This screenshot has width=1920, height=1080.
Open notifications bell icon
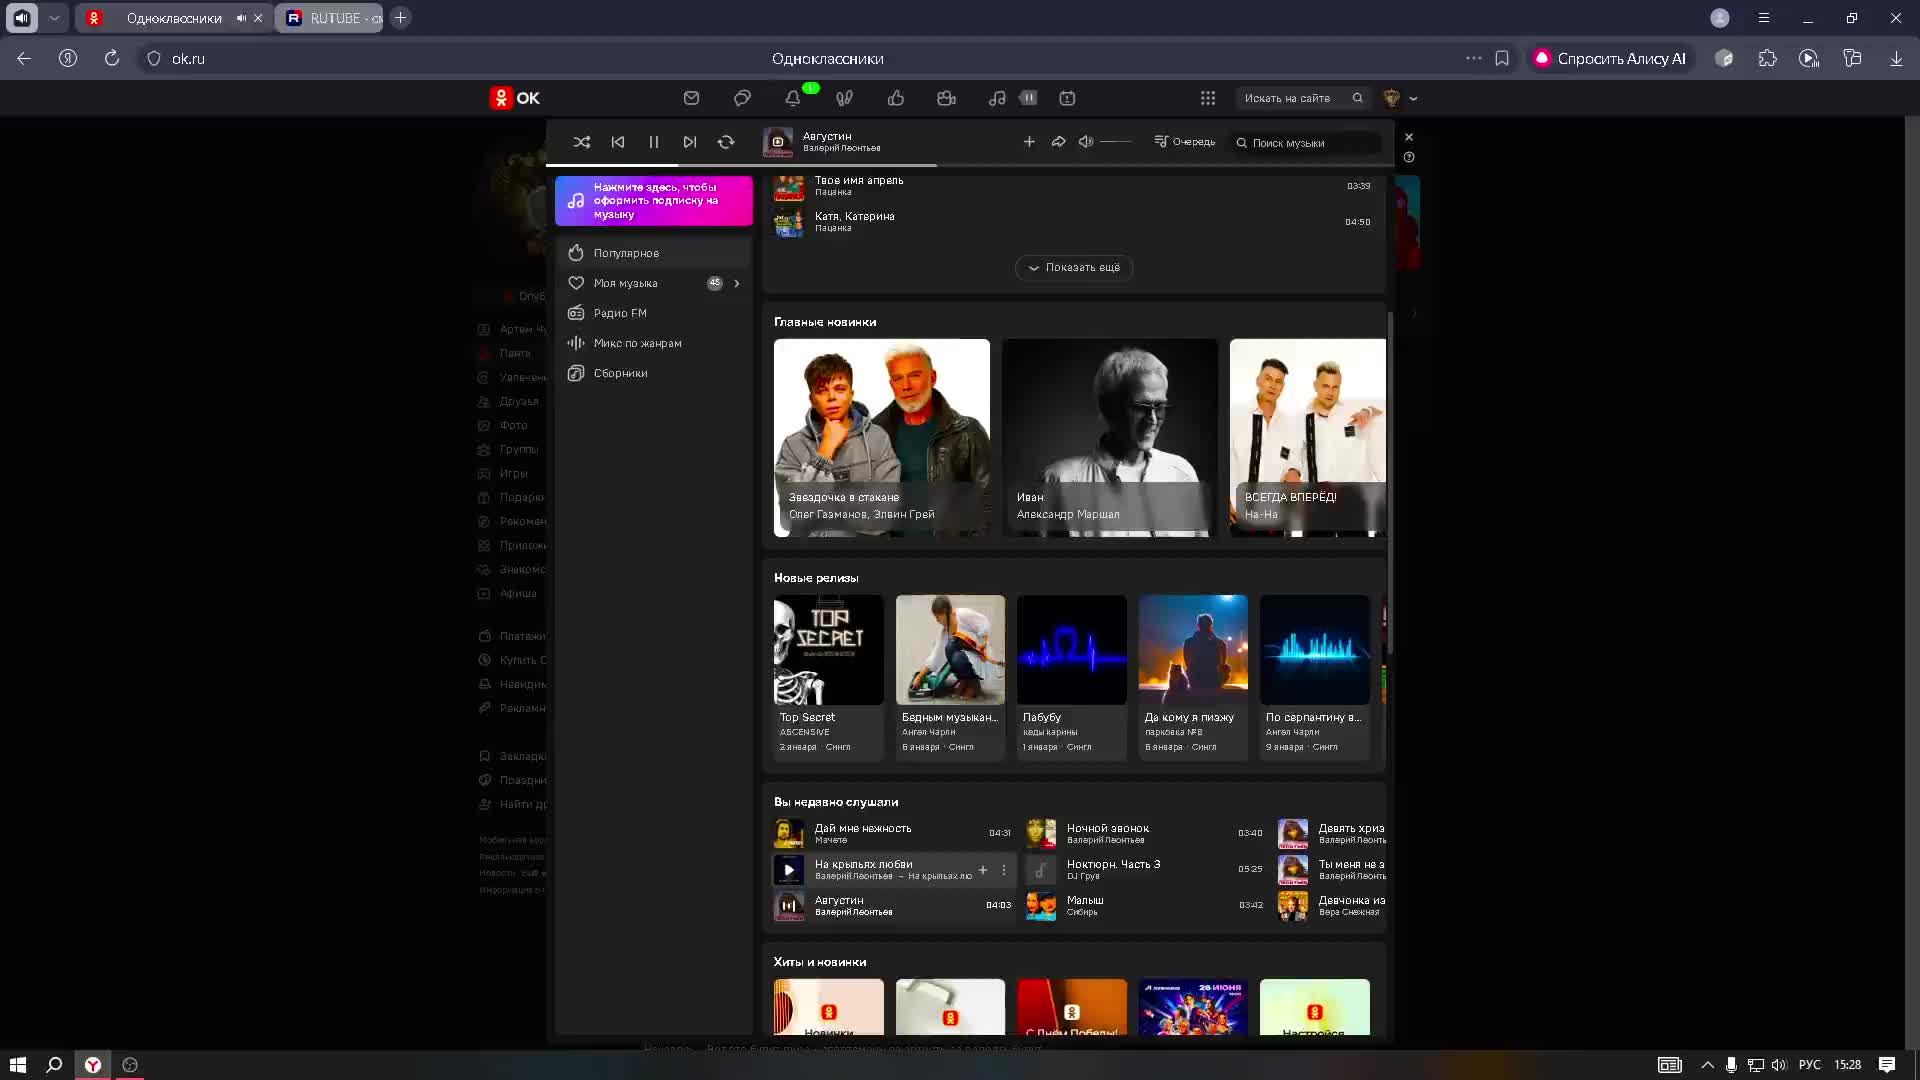pyautogui.click(x=793, y=98)
